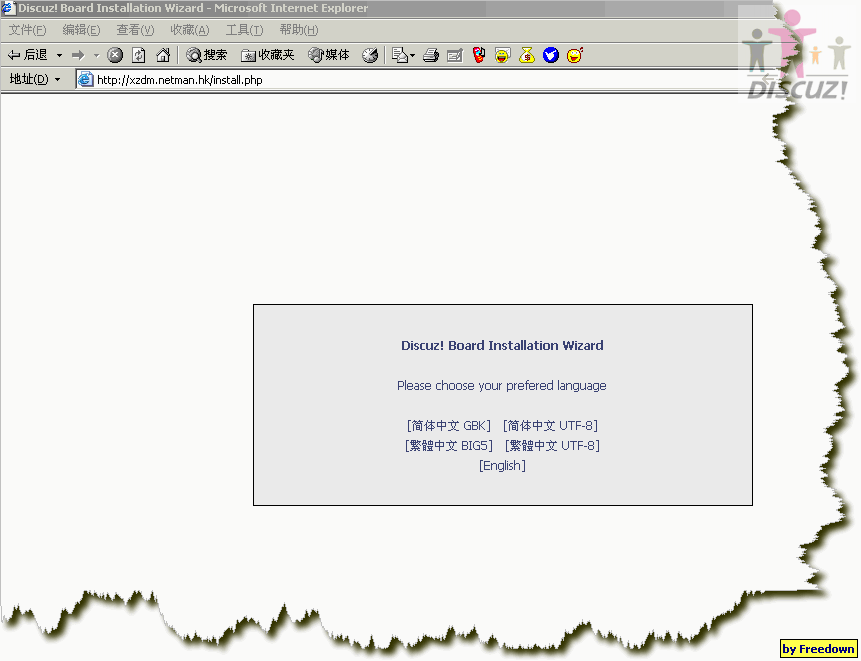Choose the 简体中文 UTF-8 language link

550,425
